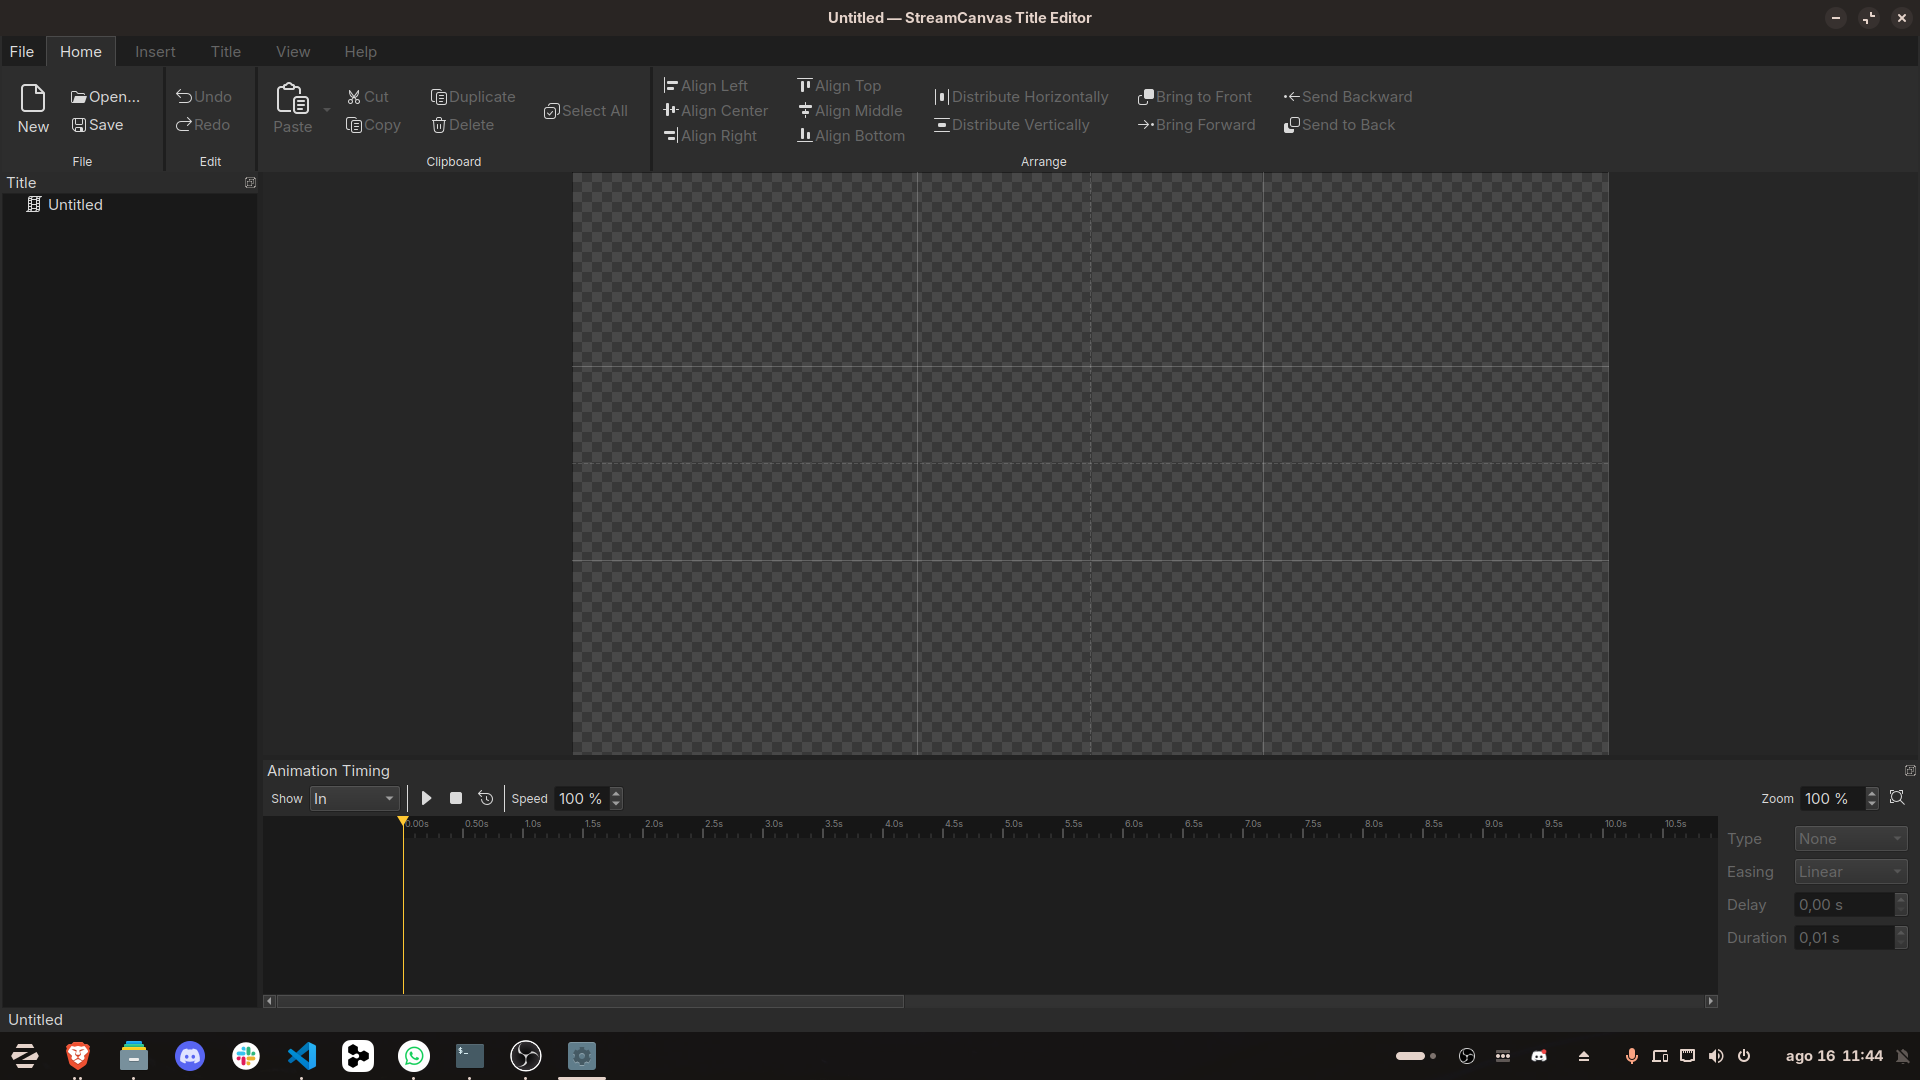This screenshot has height=1080, width=1920.
Task: Click the timeline horizontal scrollbar thumb
Action: click(590, 1001)
